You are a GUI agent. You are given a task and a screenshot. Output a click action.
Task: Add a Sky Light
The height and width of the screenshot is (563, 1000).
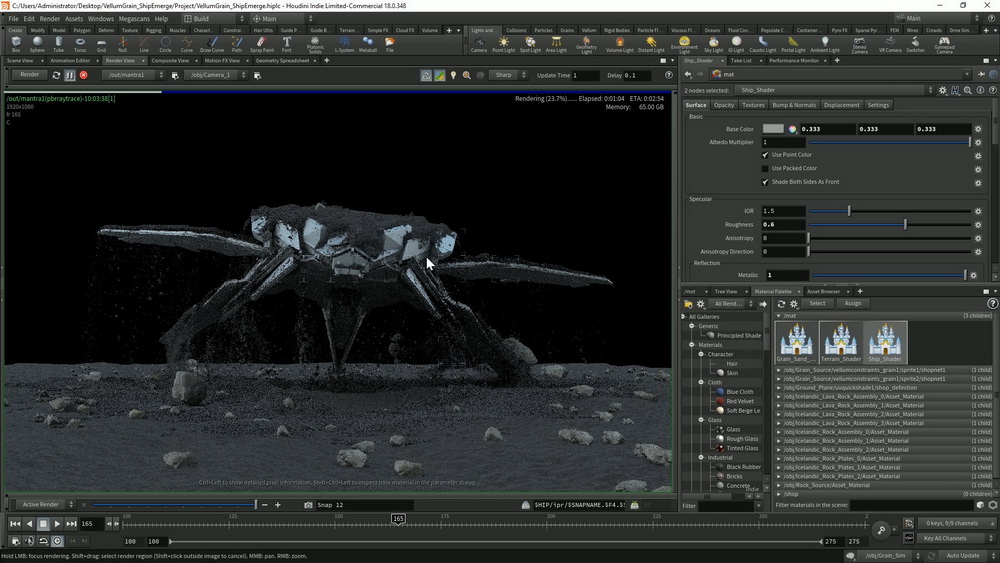[x=714, y=44]
